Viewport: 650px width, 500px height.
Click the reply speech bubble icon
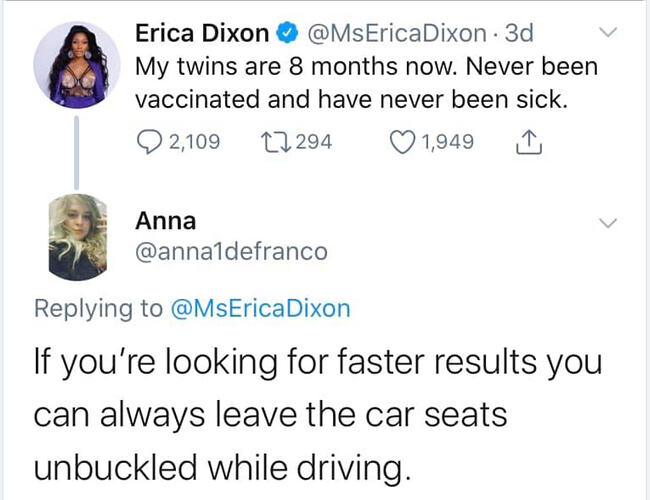[149, 142]
